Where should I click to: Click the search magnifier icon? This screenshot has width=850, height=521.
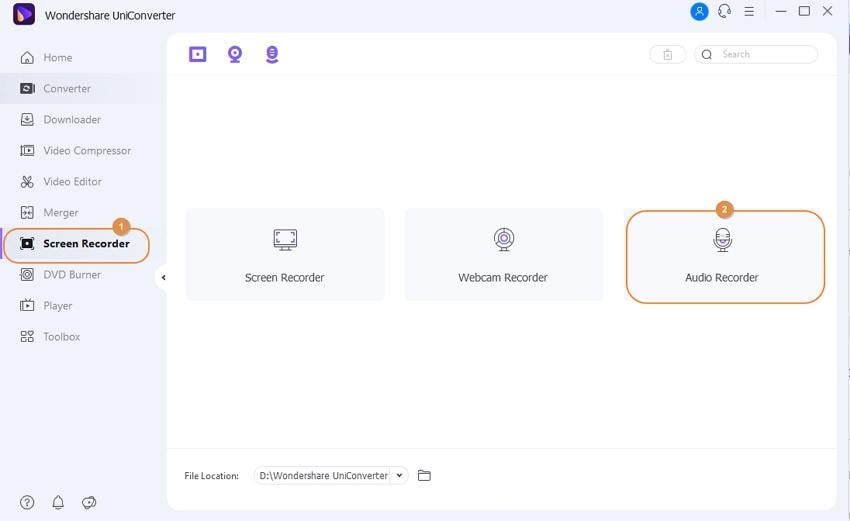[x=707, y=54]
